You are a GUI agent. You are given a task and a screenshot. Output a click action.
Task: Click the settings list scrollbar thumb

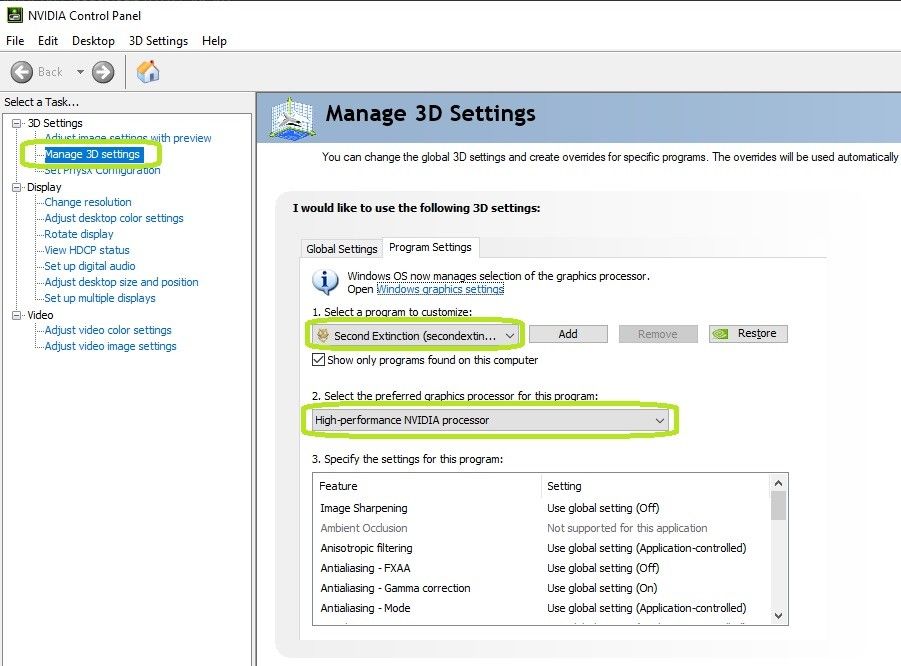point(779,506)
